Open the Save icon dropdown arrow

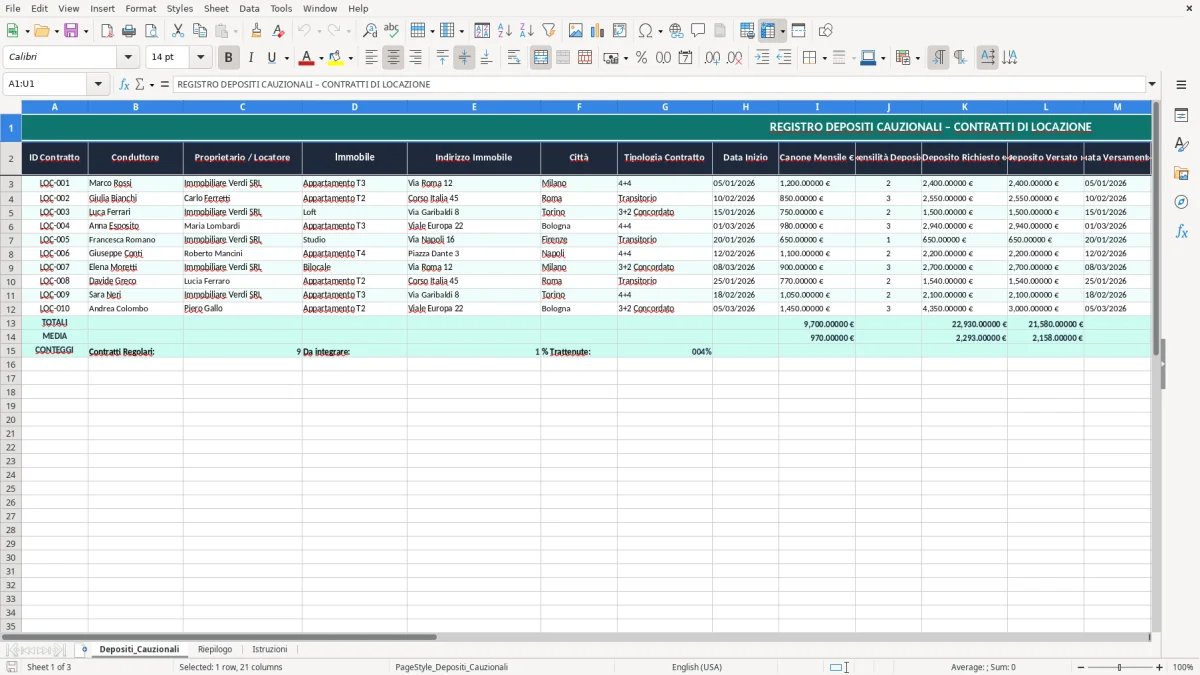pos(86,31)
